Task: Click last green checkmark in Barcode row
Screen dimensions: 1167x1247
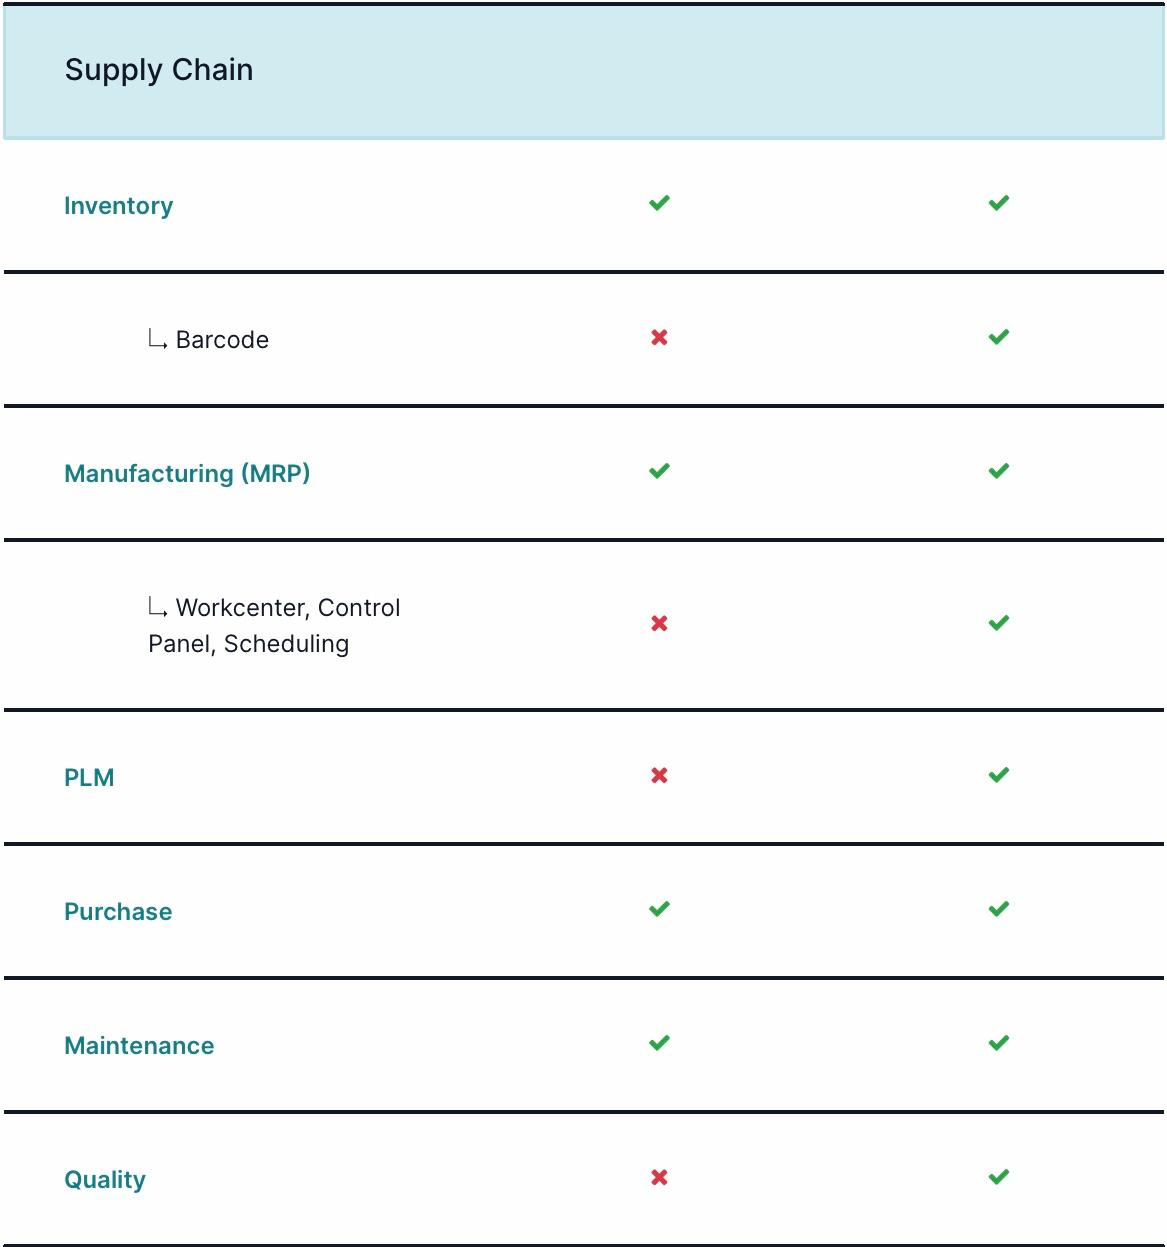Action: point(999,337)
